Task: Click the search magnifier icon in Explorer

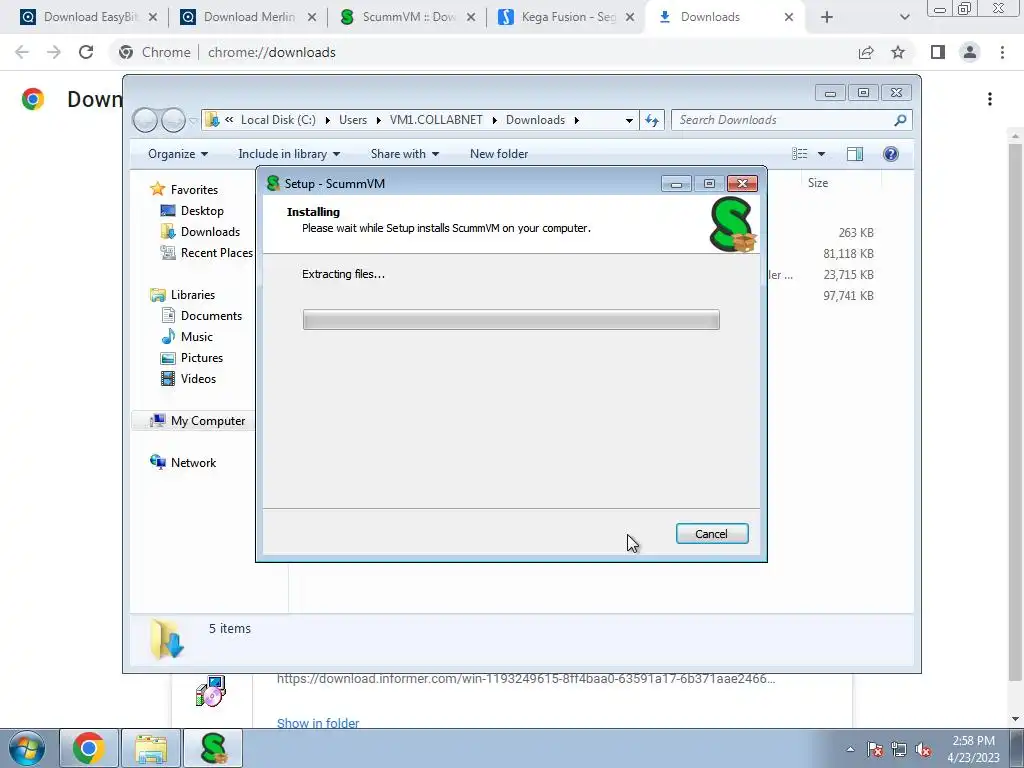Action: point(900,120)
